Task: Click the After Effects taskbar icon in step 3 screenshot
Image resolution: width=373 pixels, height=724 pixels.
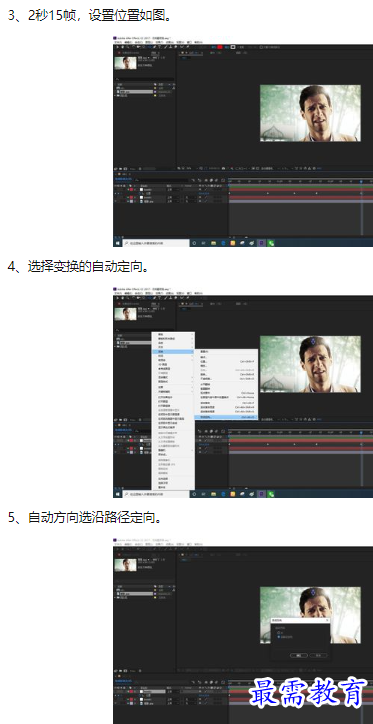Action: (x=261, y=243)
